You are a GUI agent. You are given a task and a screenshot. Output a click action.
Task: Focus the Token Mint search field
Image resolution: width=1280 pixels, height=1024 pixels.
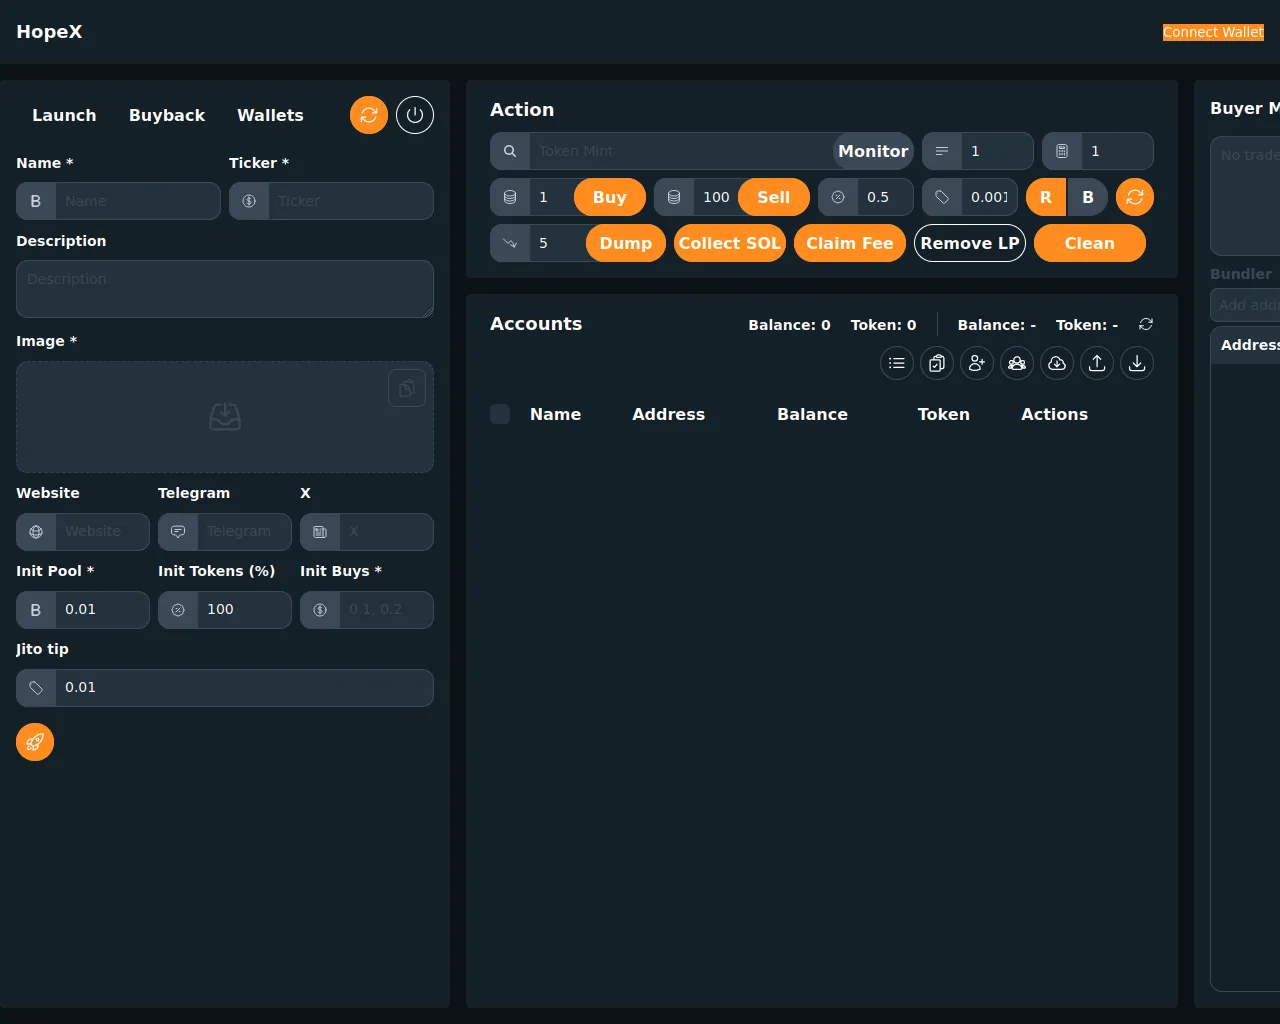(x=680, y=151)
